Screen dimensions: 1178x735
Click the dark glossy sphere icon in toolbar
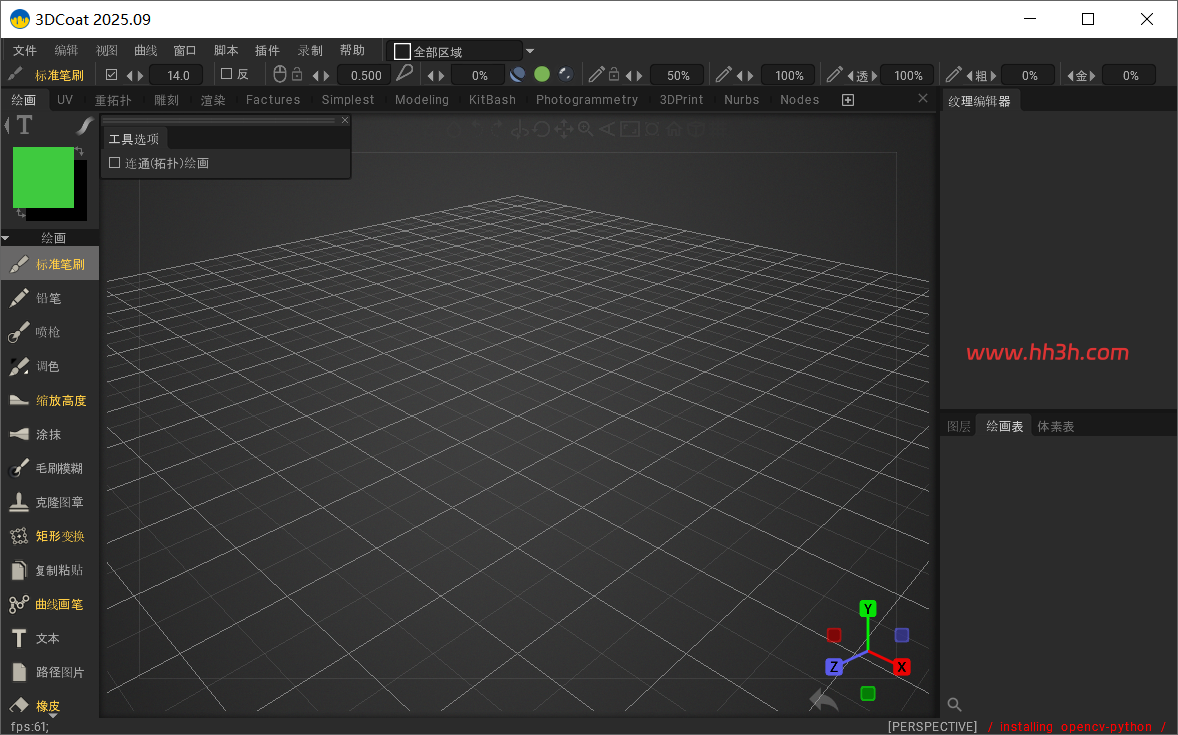(x=566, y=74)
